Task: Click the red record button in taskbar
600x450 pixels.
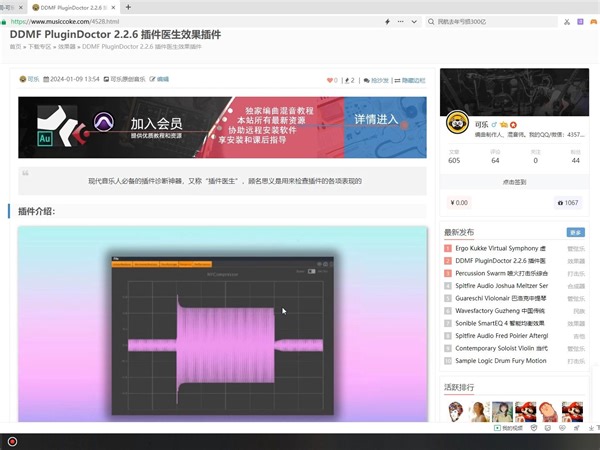Action: pos(12,442)
